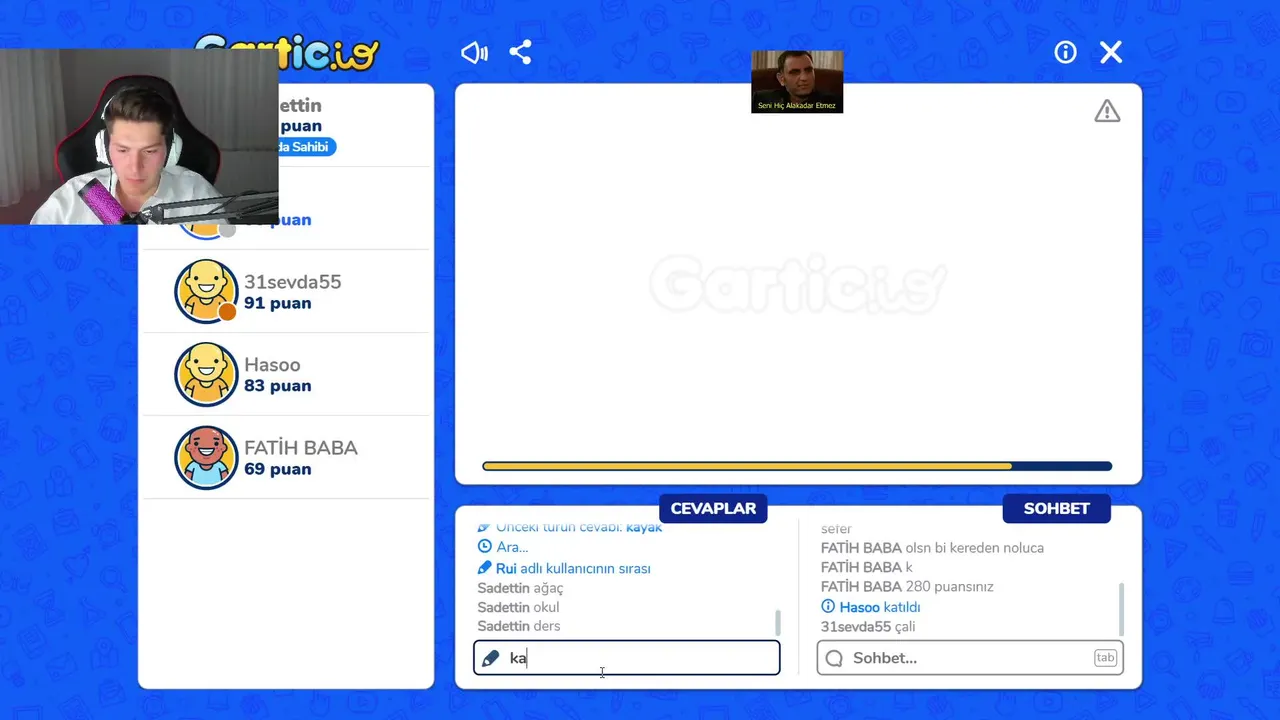The image size is (1280, 720).
Task: Open the room info icon
Action: click(1065, 52)
